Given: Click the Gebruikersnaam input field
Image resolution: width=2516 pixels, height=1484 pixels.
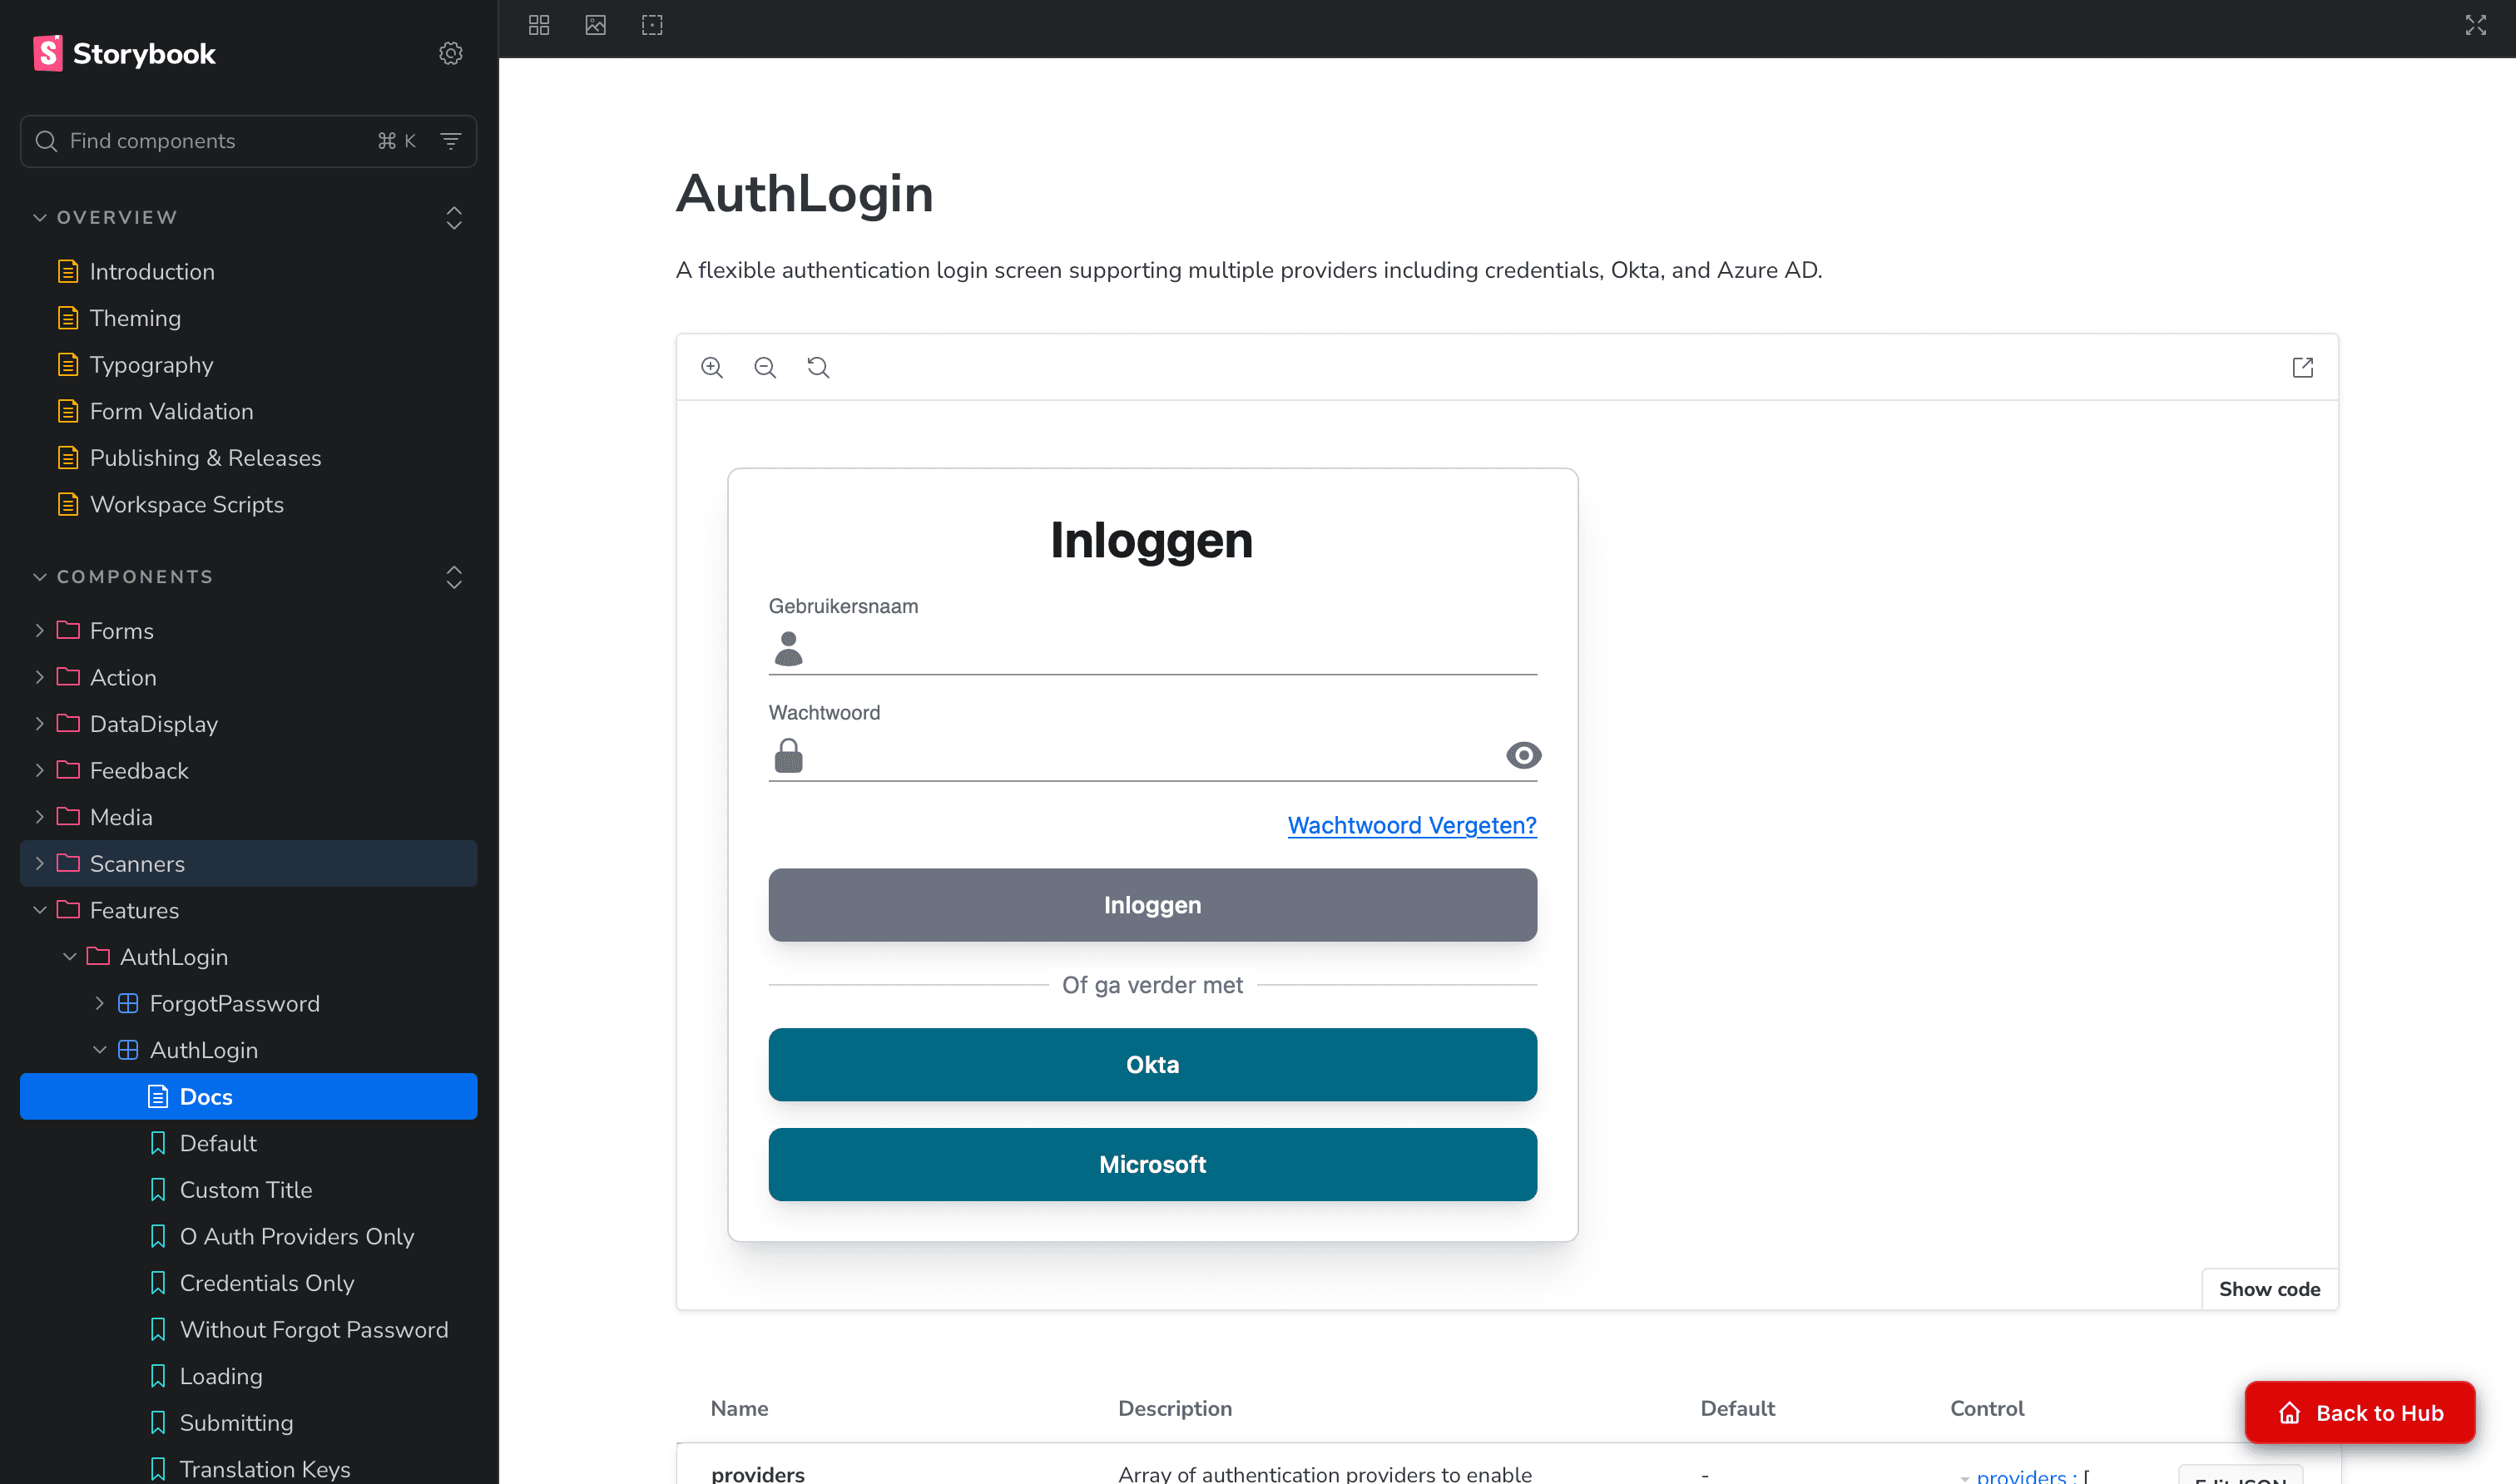Looking at the screenshot, I should click(1152, 649).
